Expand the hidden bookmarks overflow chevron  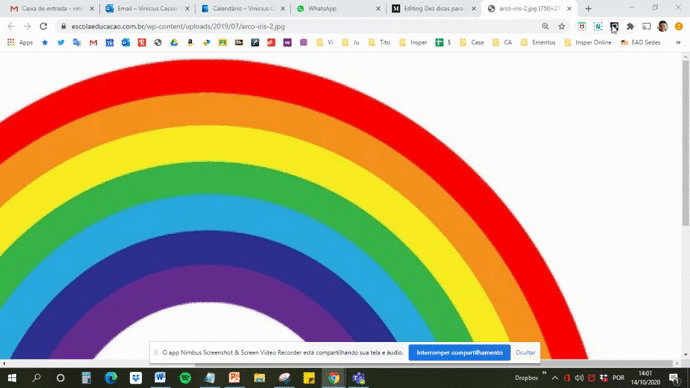click(x=678, y=43)
